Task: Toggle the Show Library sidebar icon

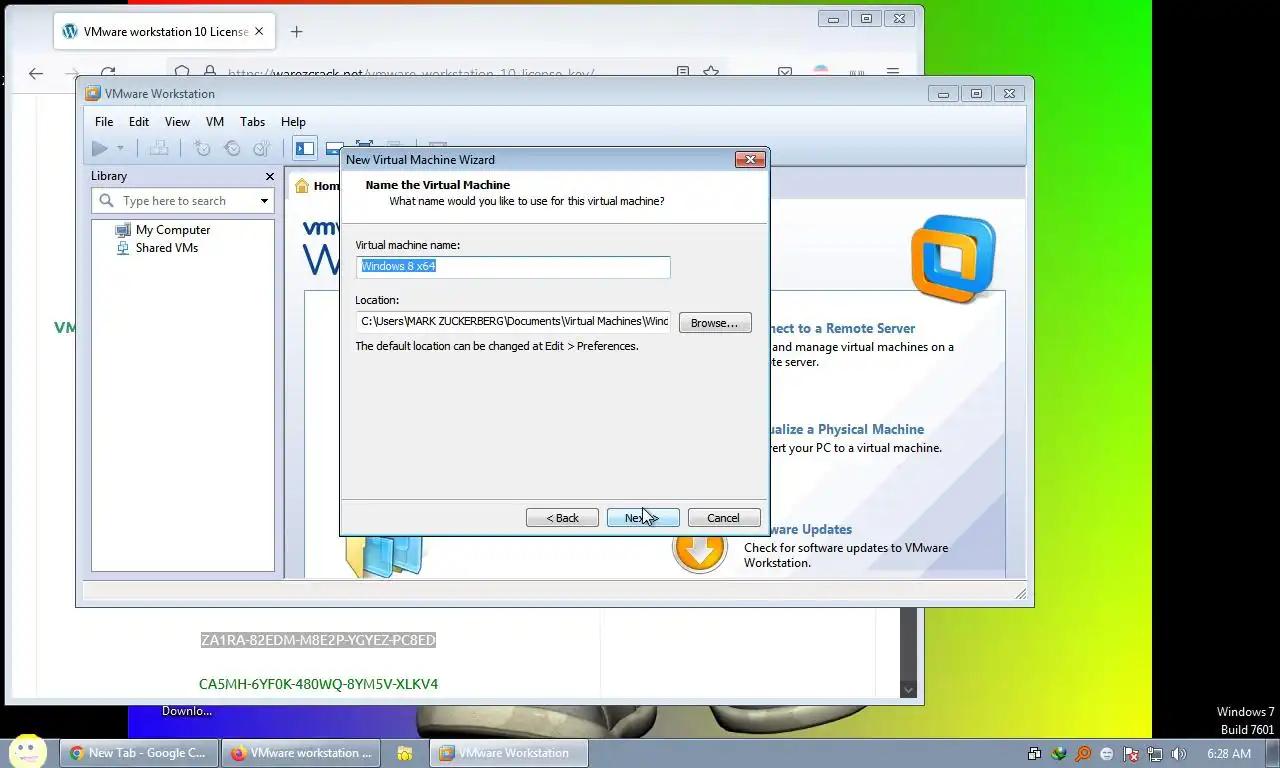Action: pyautogui.click(x=305, y=148)
